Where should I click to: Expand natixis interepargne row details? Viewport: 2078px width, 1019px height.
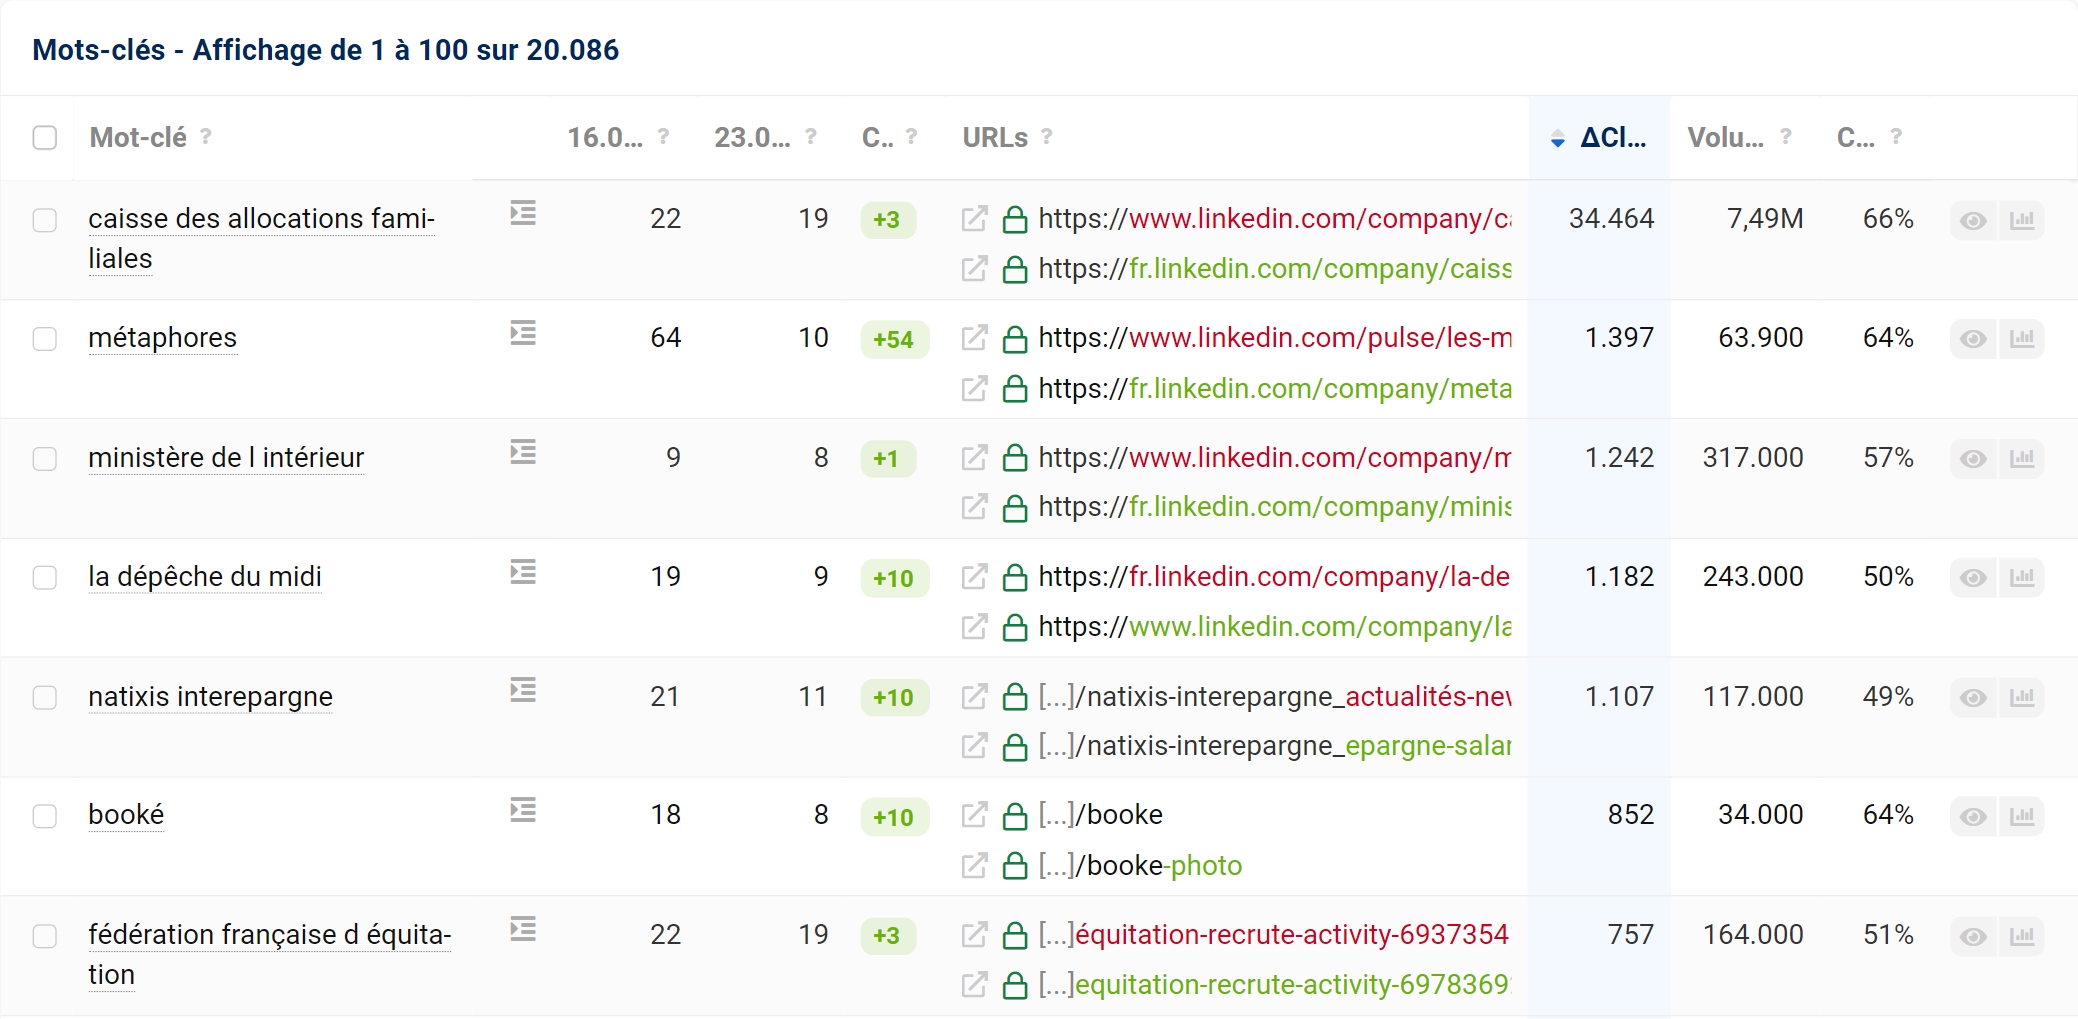[x=523, y=690]
